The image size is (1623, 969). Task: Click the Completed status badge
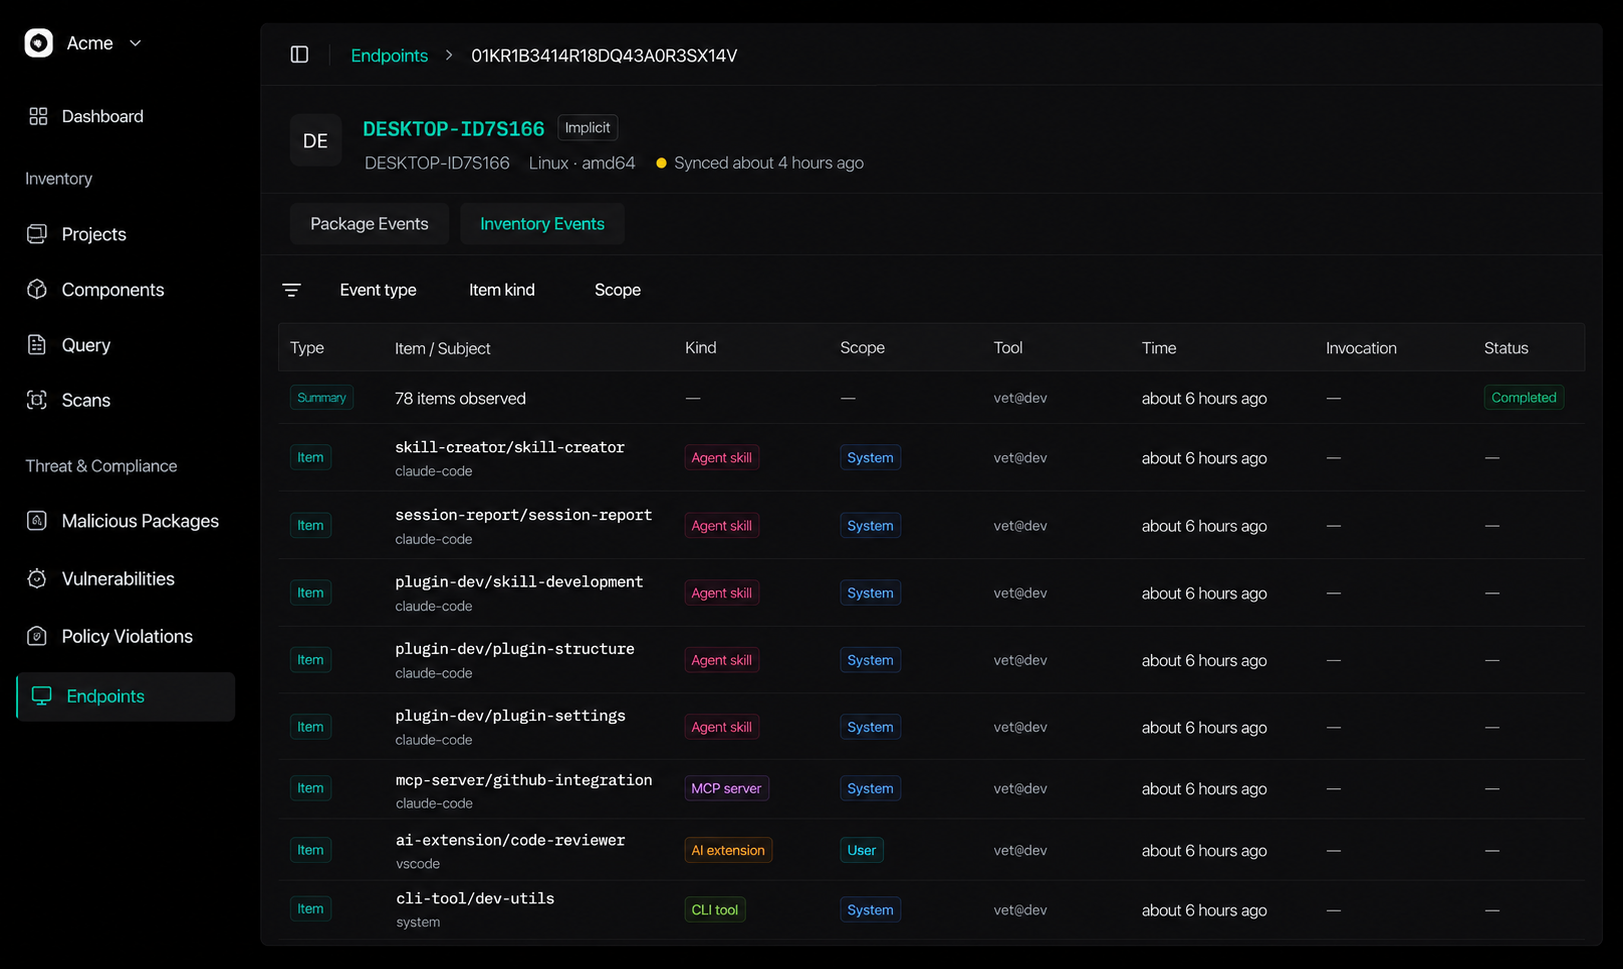point(1523,398)
